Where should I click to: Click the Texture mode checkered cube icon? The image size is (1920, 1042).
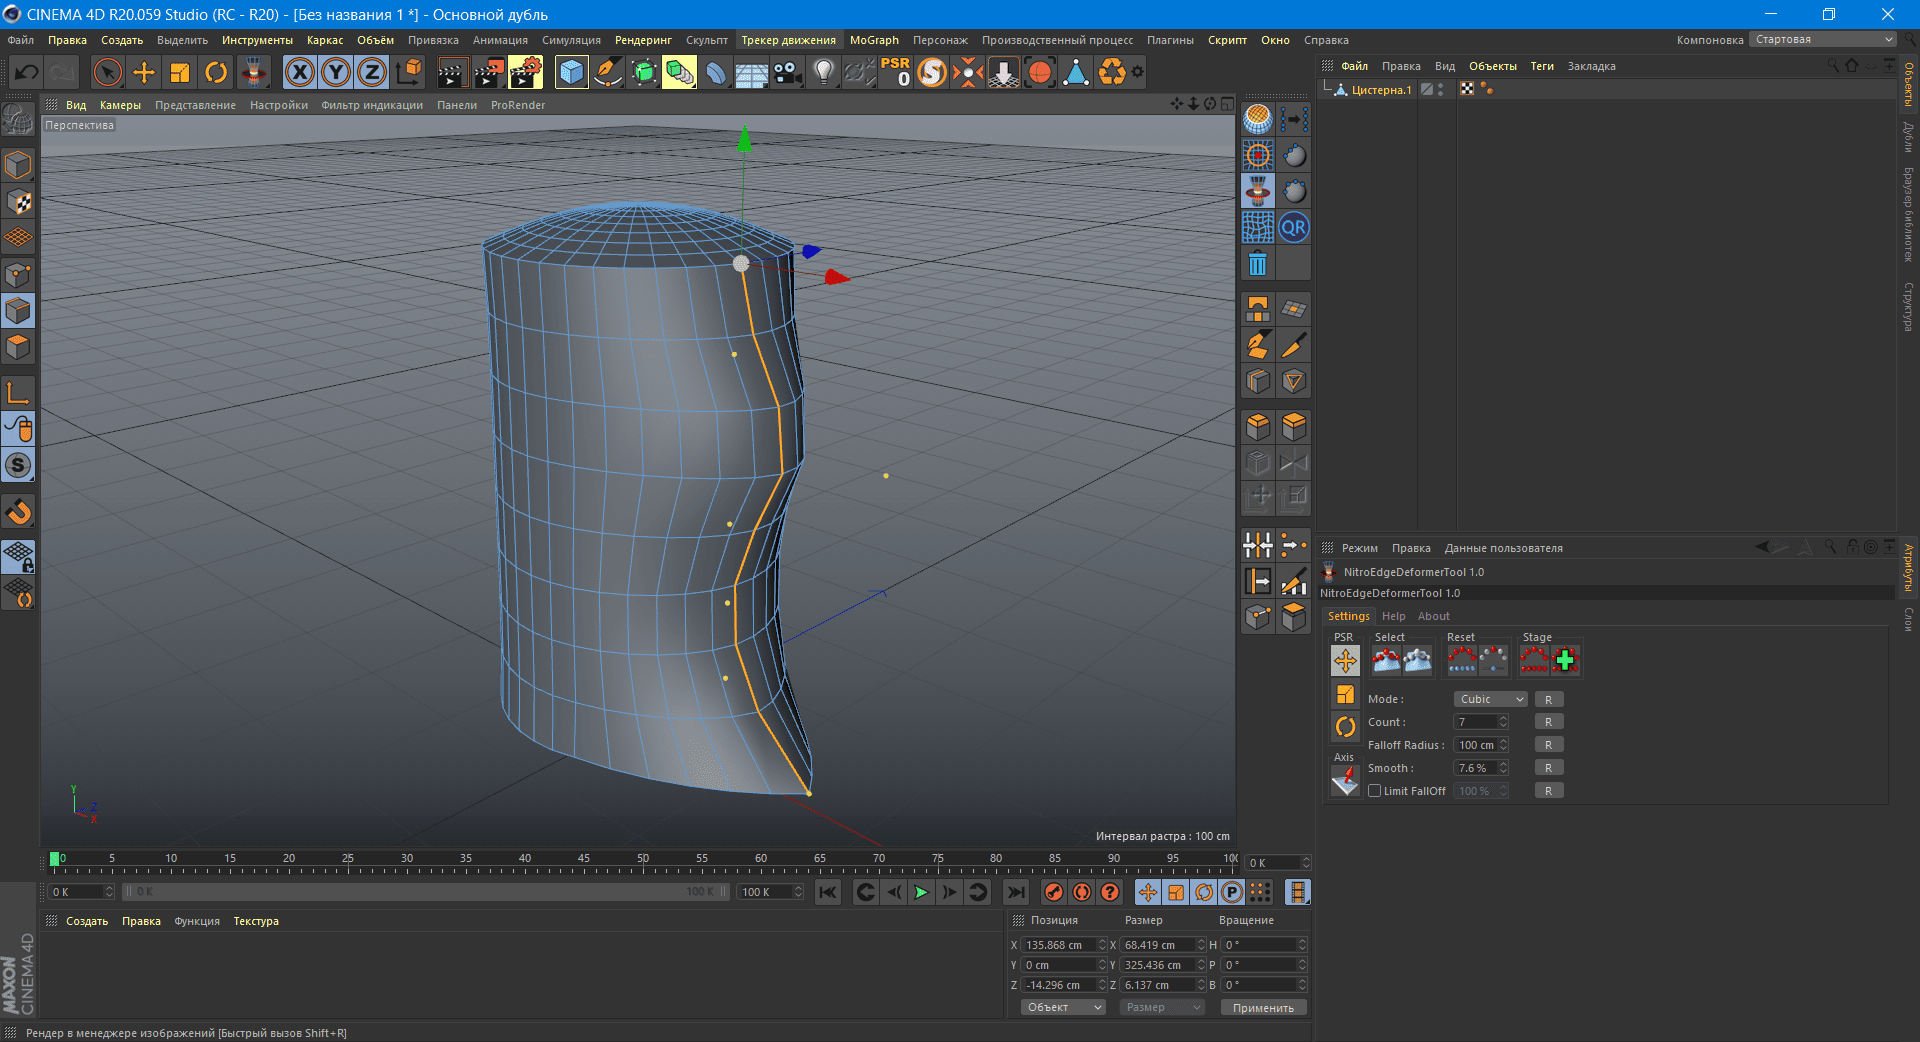click(18, 201)
